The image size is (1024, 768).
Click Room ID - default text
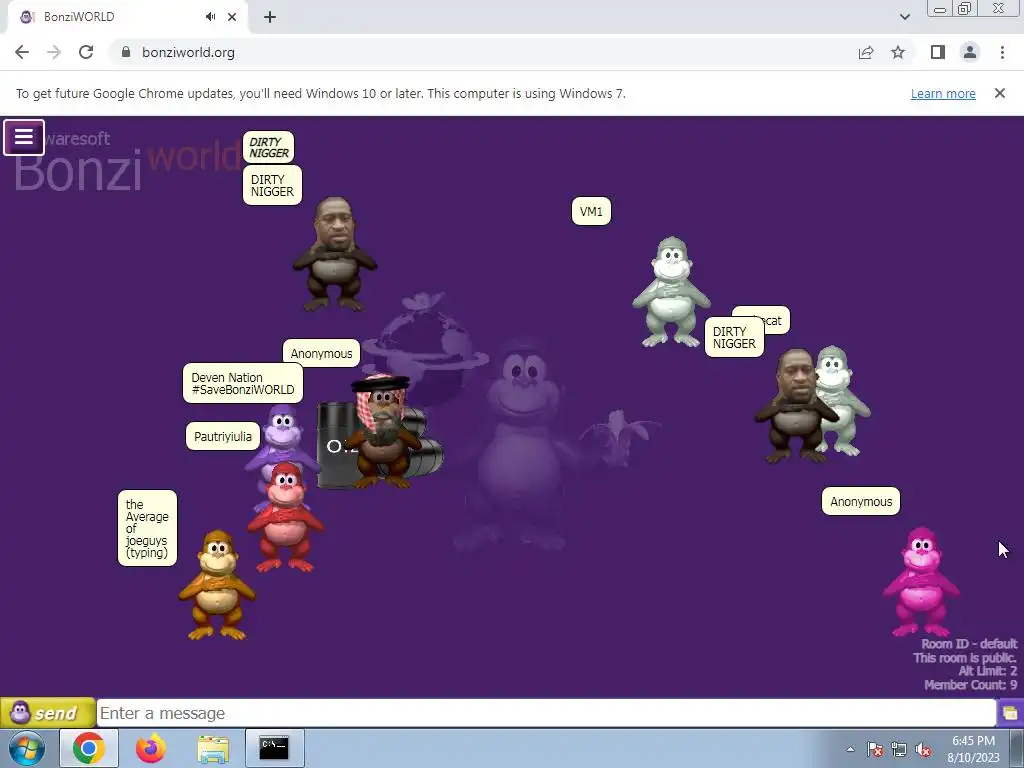pos(969,644)
